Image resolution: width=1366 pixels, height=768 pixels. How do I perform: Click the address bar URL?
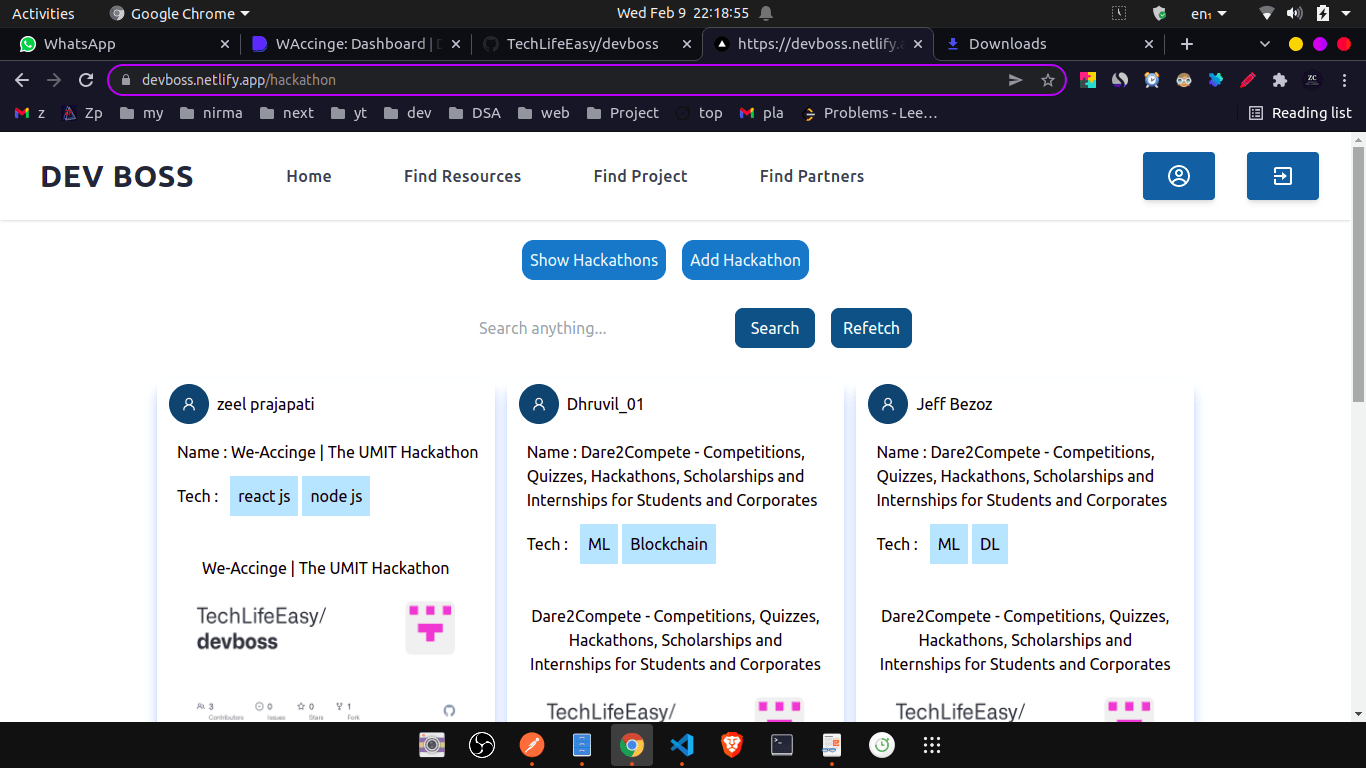point(239,80)
